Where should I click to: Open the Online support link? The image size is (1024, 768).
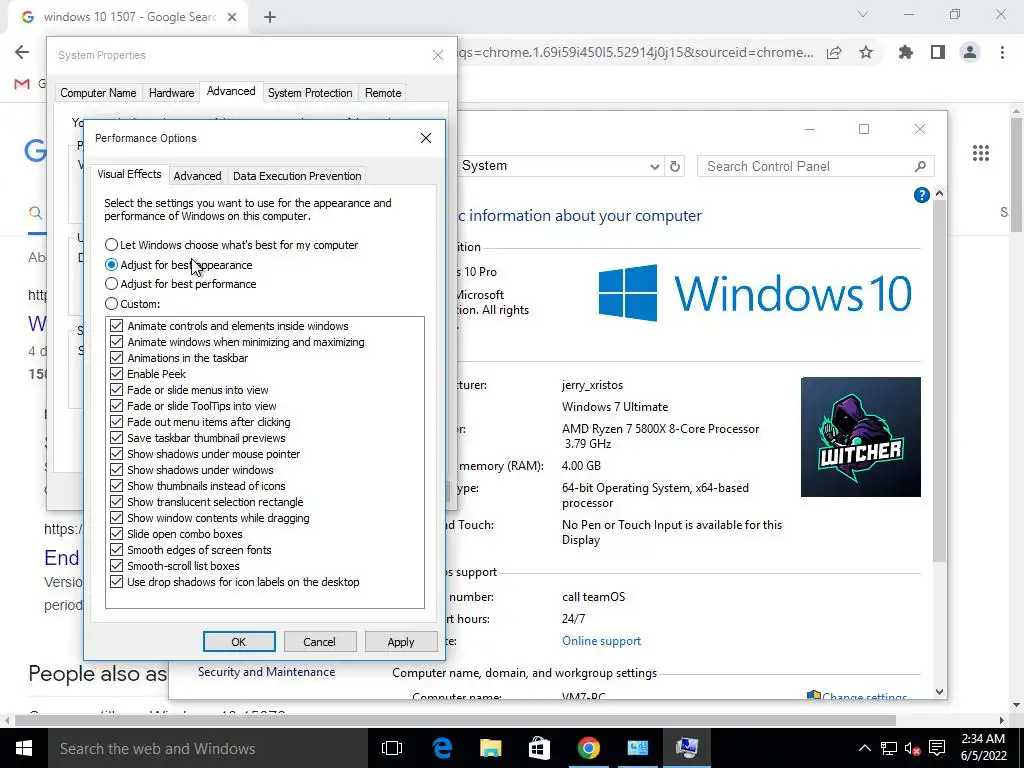[601, 641]
